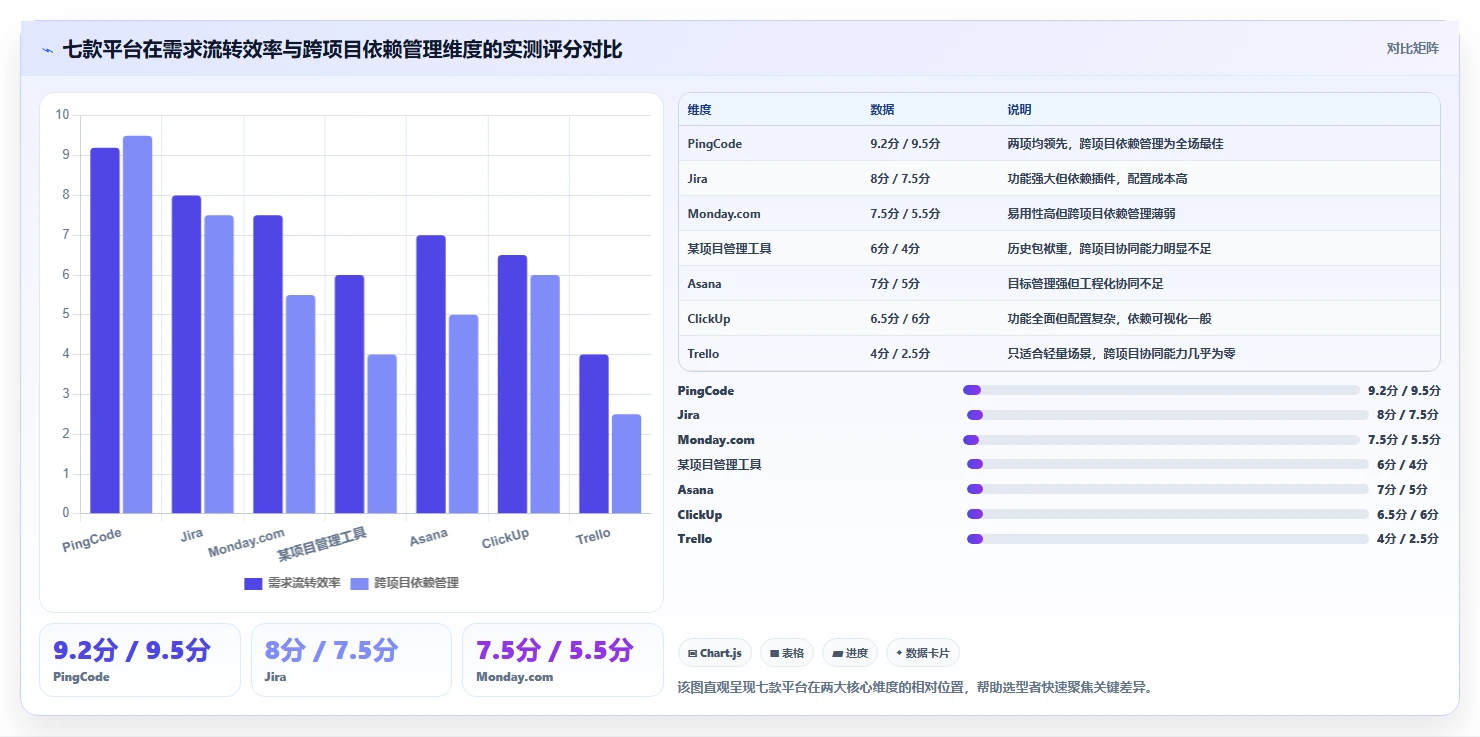
Task: Click the ClickUp progress bar
Action: 1167,514
